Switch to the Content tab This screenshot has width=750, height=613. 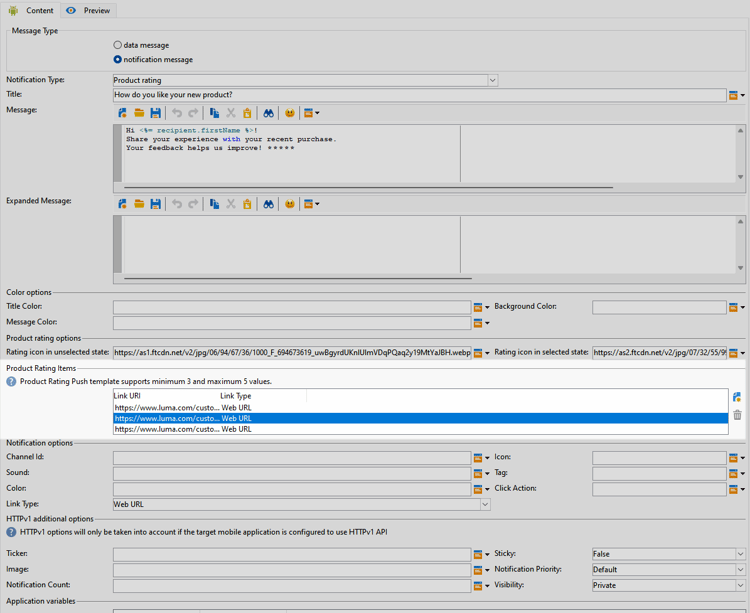click(x=31, y=10)
